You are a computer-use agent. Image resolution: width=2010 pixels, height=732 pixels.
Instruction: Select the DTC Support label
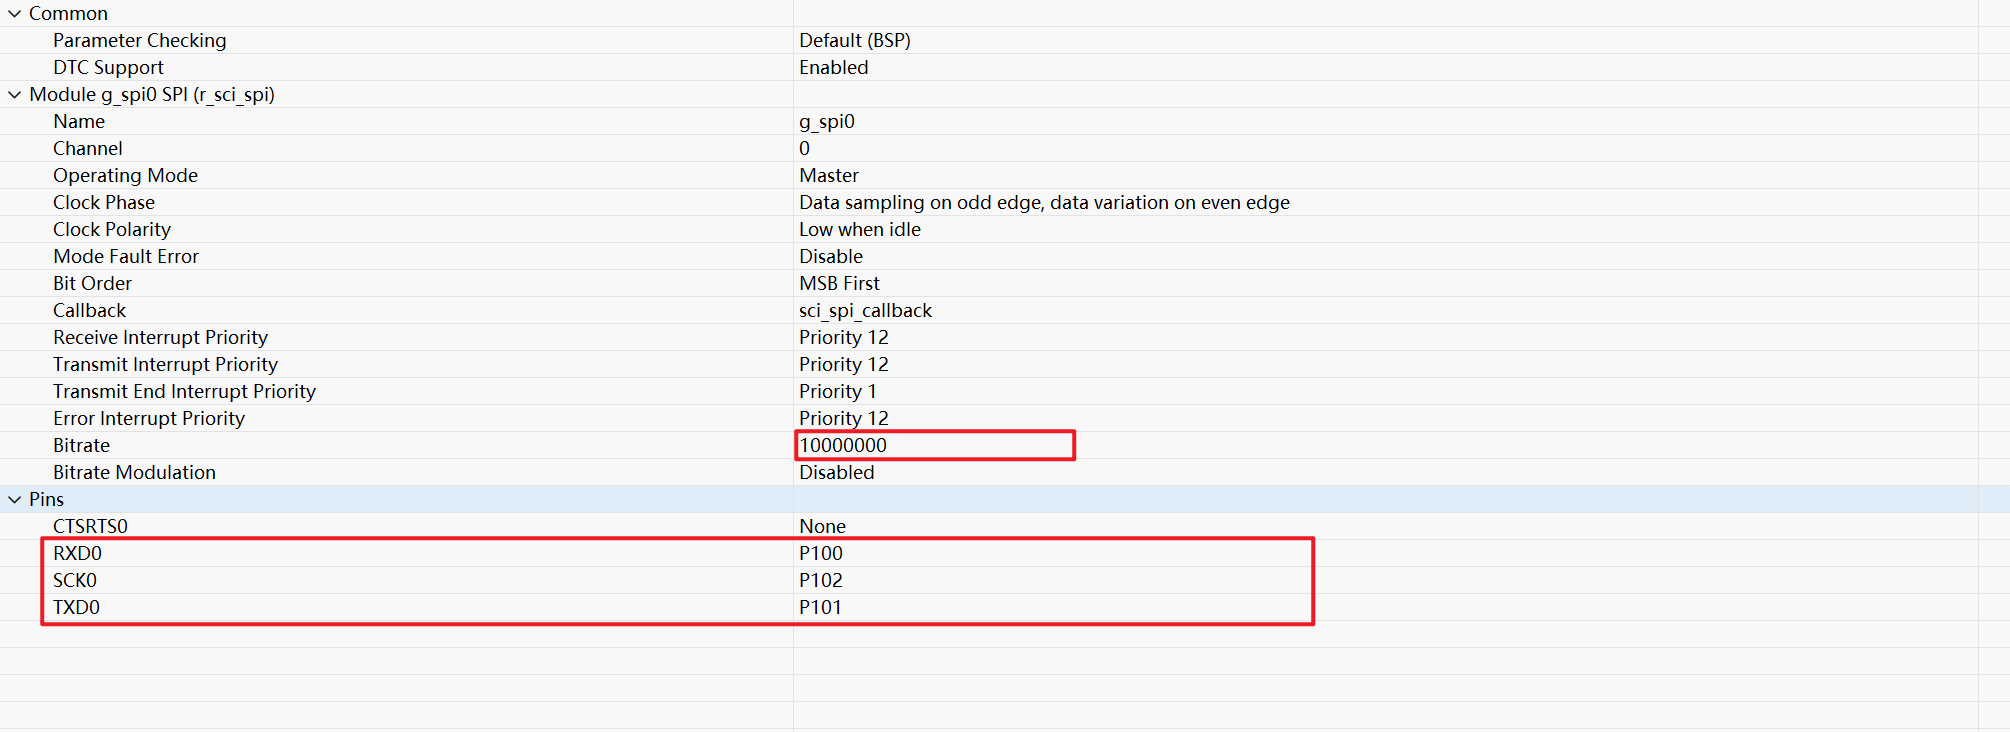(109, 67)
